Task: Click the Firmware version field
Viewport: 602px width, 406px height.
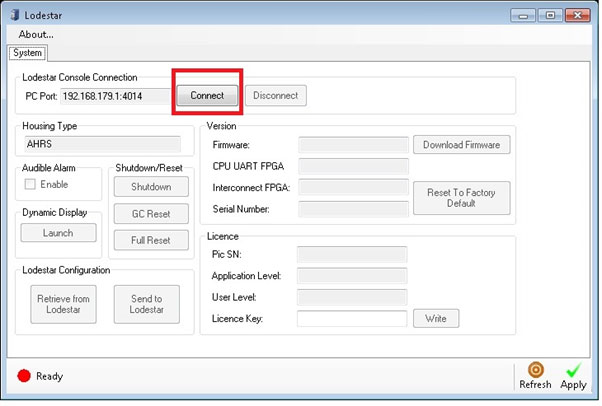Action: click(353, 145)
